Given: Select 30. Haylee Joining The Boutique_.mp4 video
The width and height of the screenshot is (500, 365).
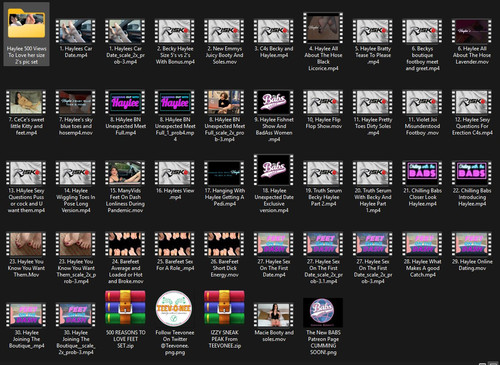Looking at the screenshot, I should [x=26, y=315].
